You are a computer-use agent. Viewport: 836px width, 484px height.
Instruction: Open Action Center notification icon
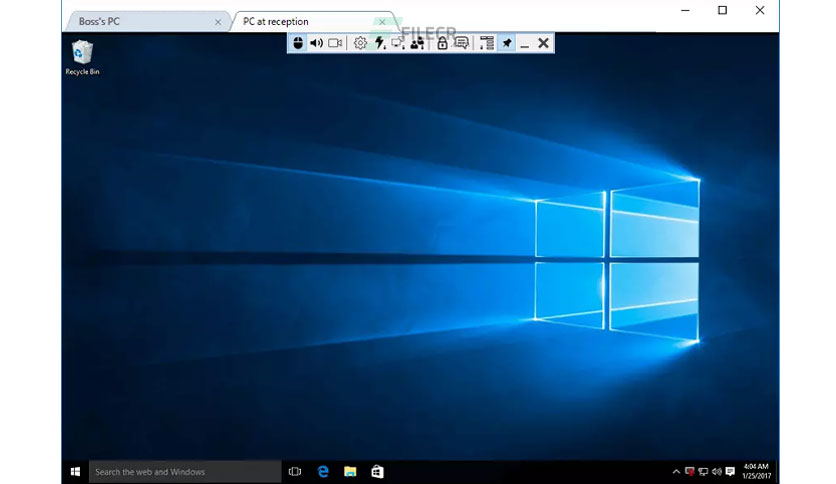coord(730,472)
